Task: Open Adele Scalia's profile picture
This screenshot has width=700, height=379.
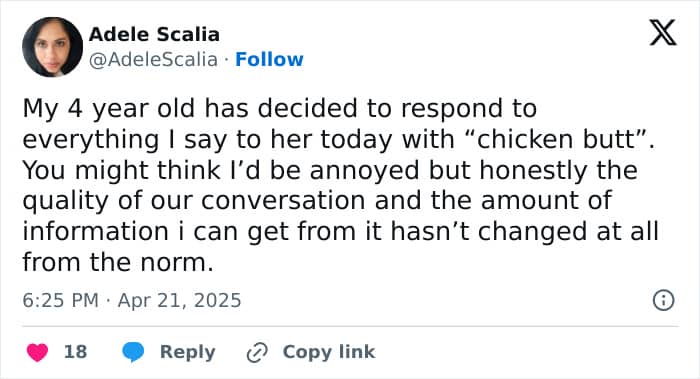Action: (x=52, y=47)
